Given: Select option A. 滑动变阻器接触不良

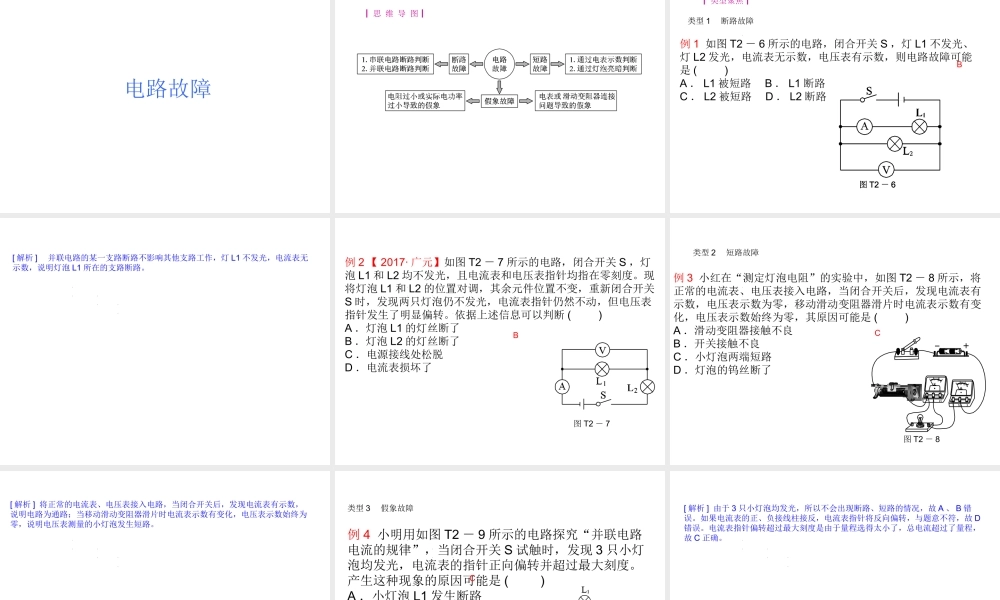Looking at the screenshot, I should tap(733, 330).
